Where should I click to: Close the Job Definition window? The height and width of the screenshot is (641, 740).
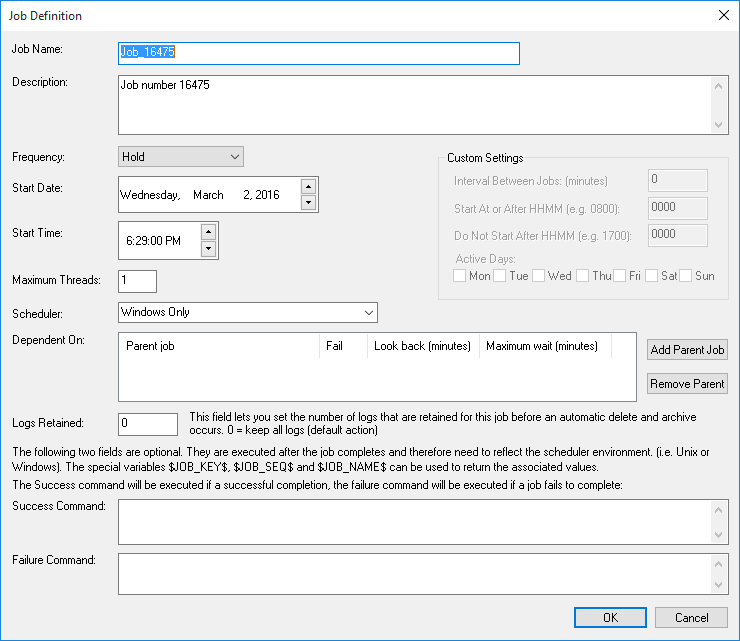pyautogui.click(x=723, y=15)
